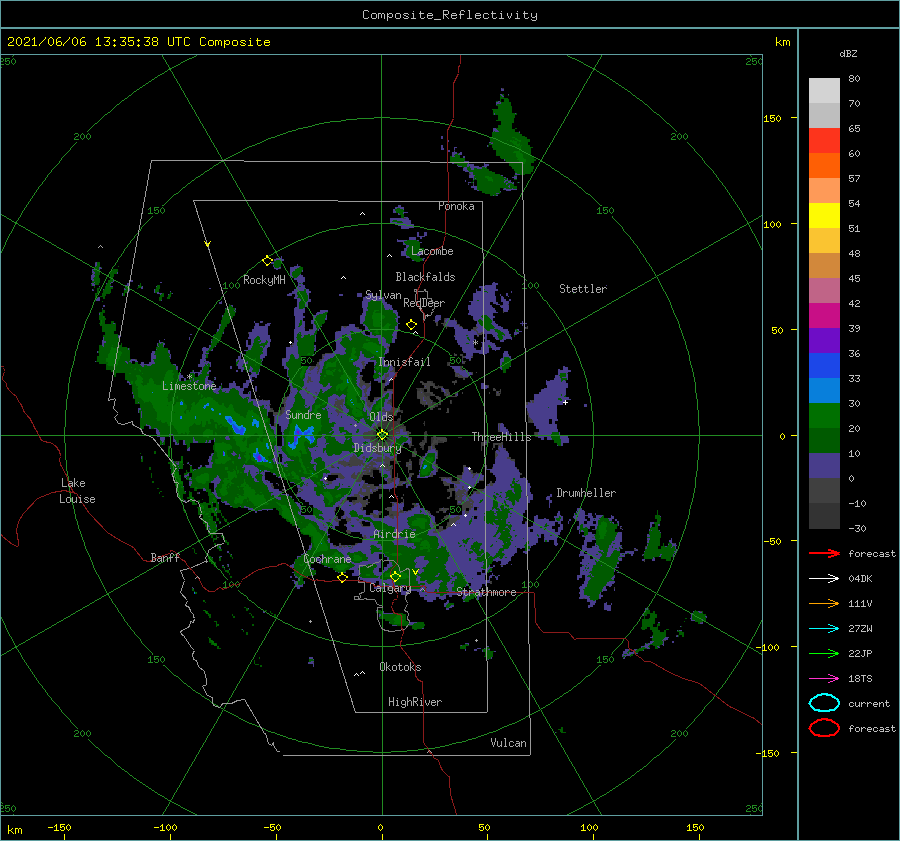Screen dimensions: 900x841
Task: Click the km unit label at bottom left
Action: 14,830
